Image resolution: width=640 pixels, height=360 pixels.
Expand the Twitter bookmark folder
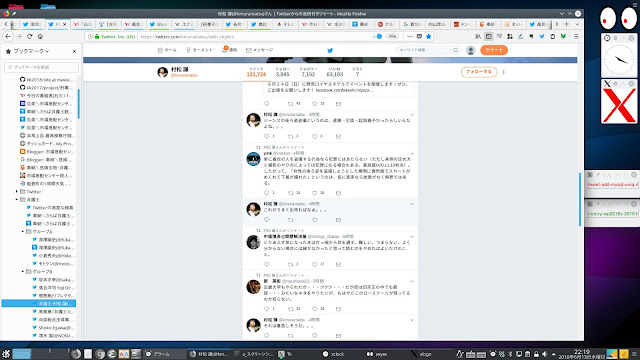pyautogui.click(x=17, y=191)
